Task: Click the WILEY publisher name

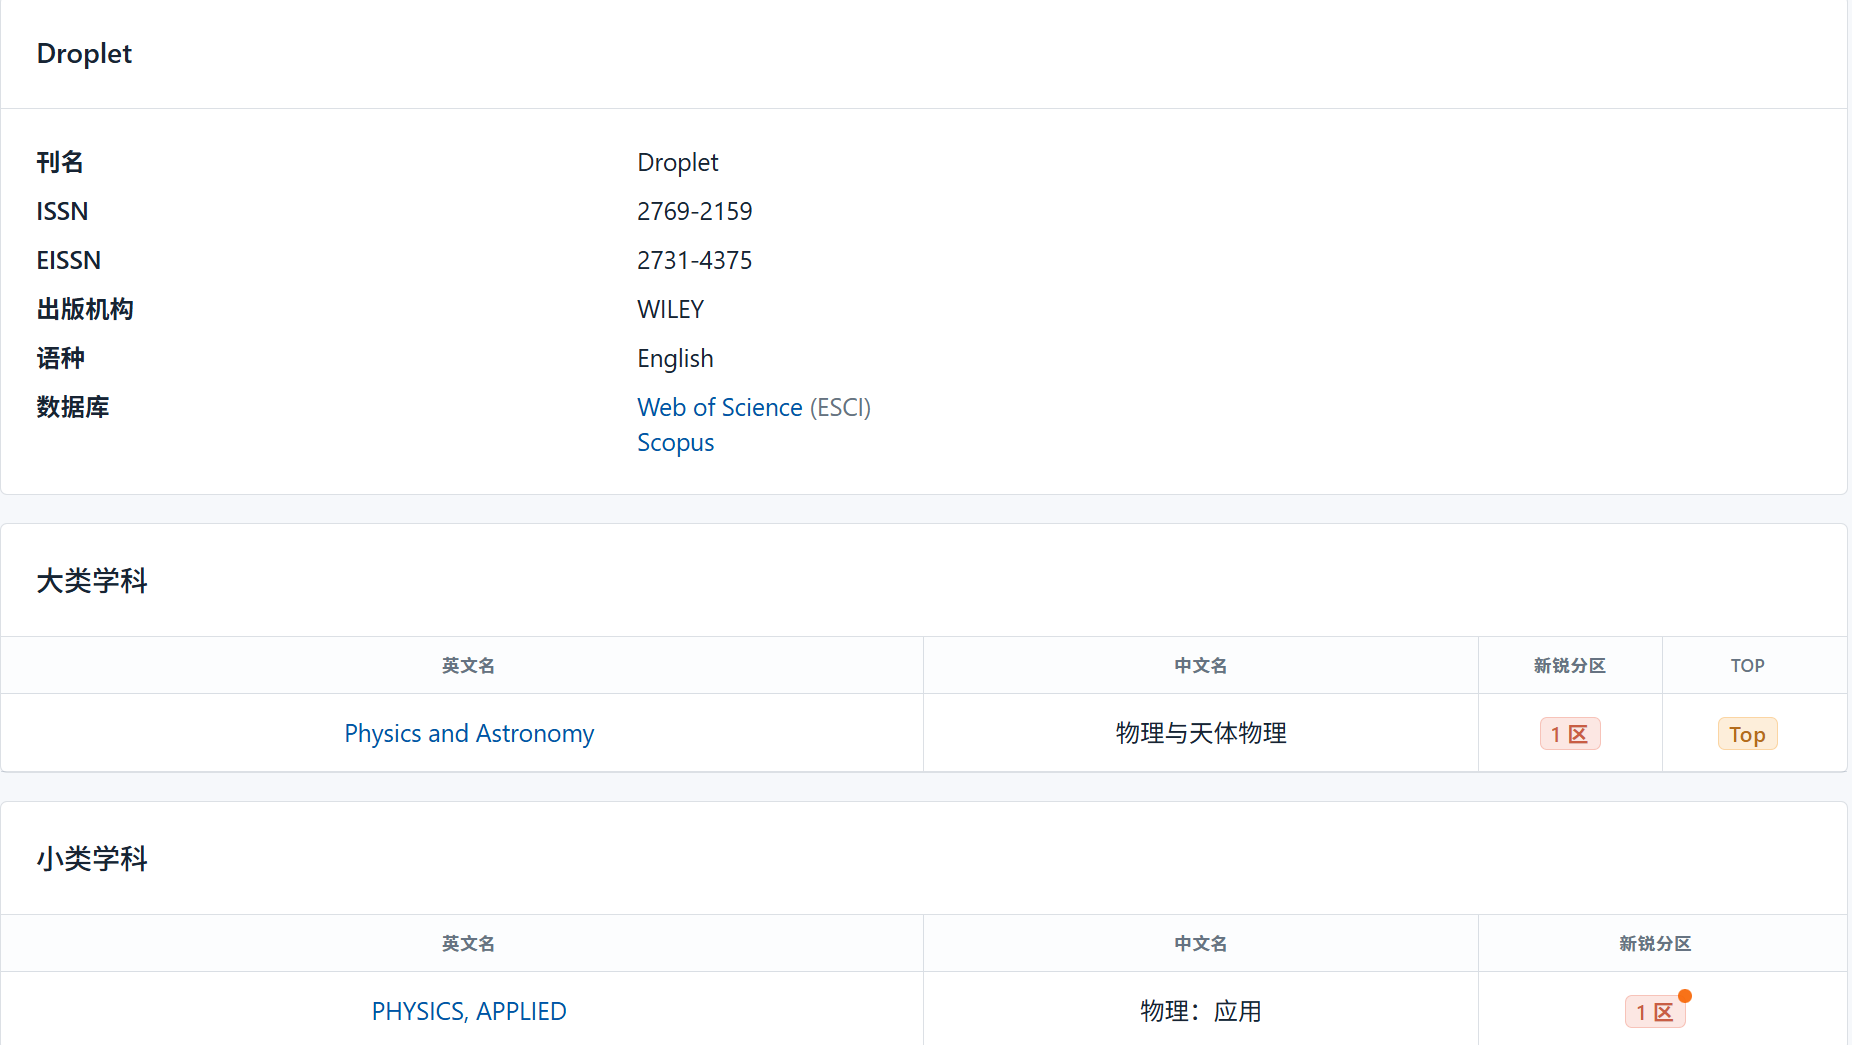Action: click(670, 310)
